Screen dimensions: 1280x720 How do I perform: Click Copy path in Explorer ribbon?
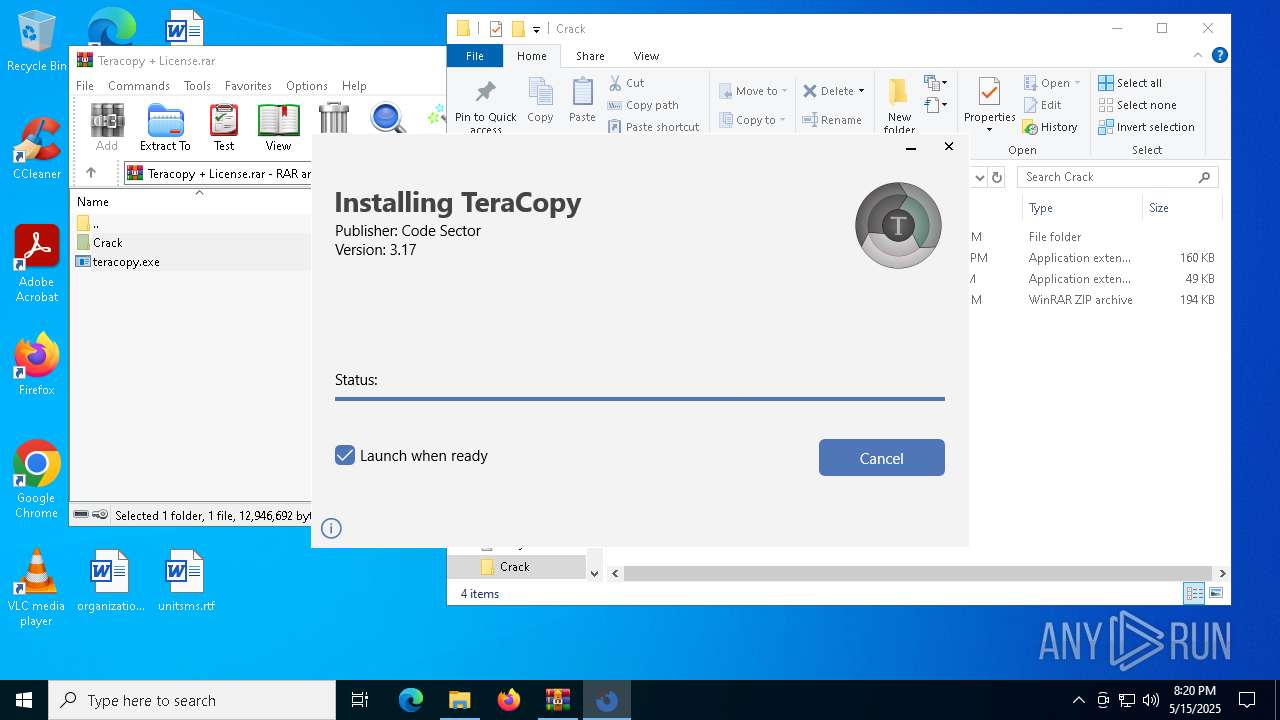pos(643,105)
